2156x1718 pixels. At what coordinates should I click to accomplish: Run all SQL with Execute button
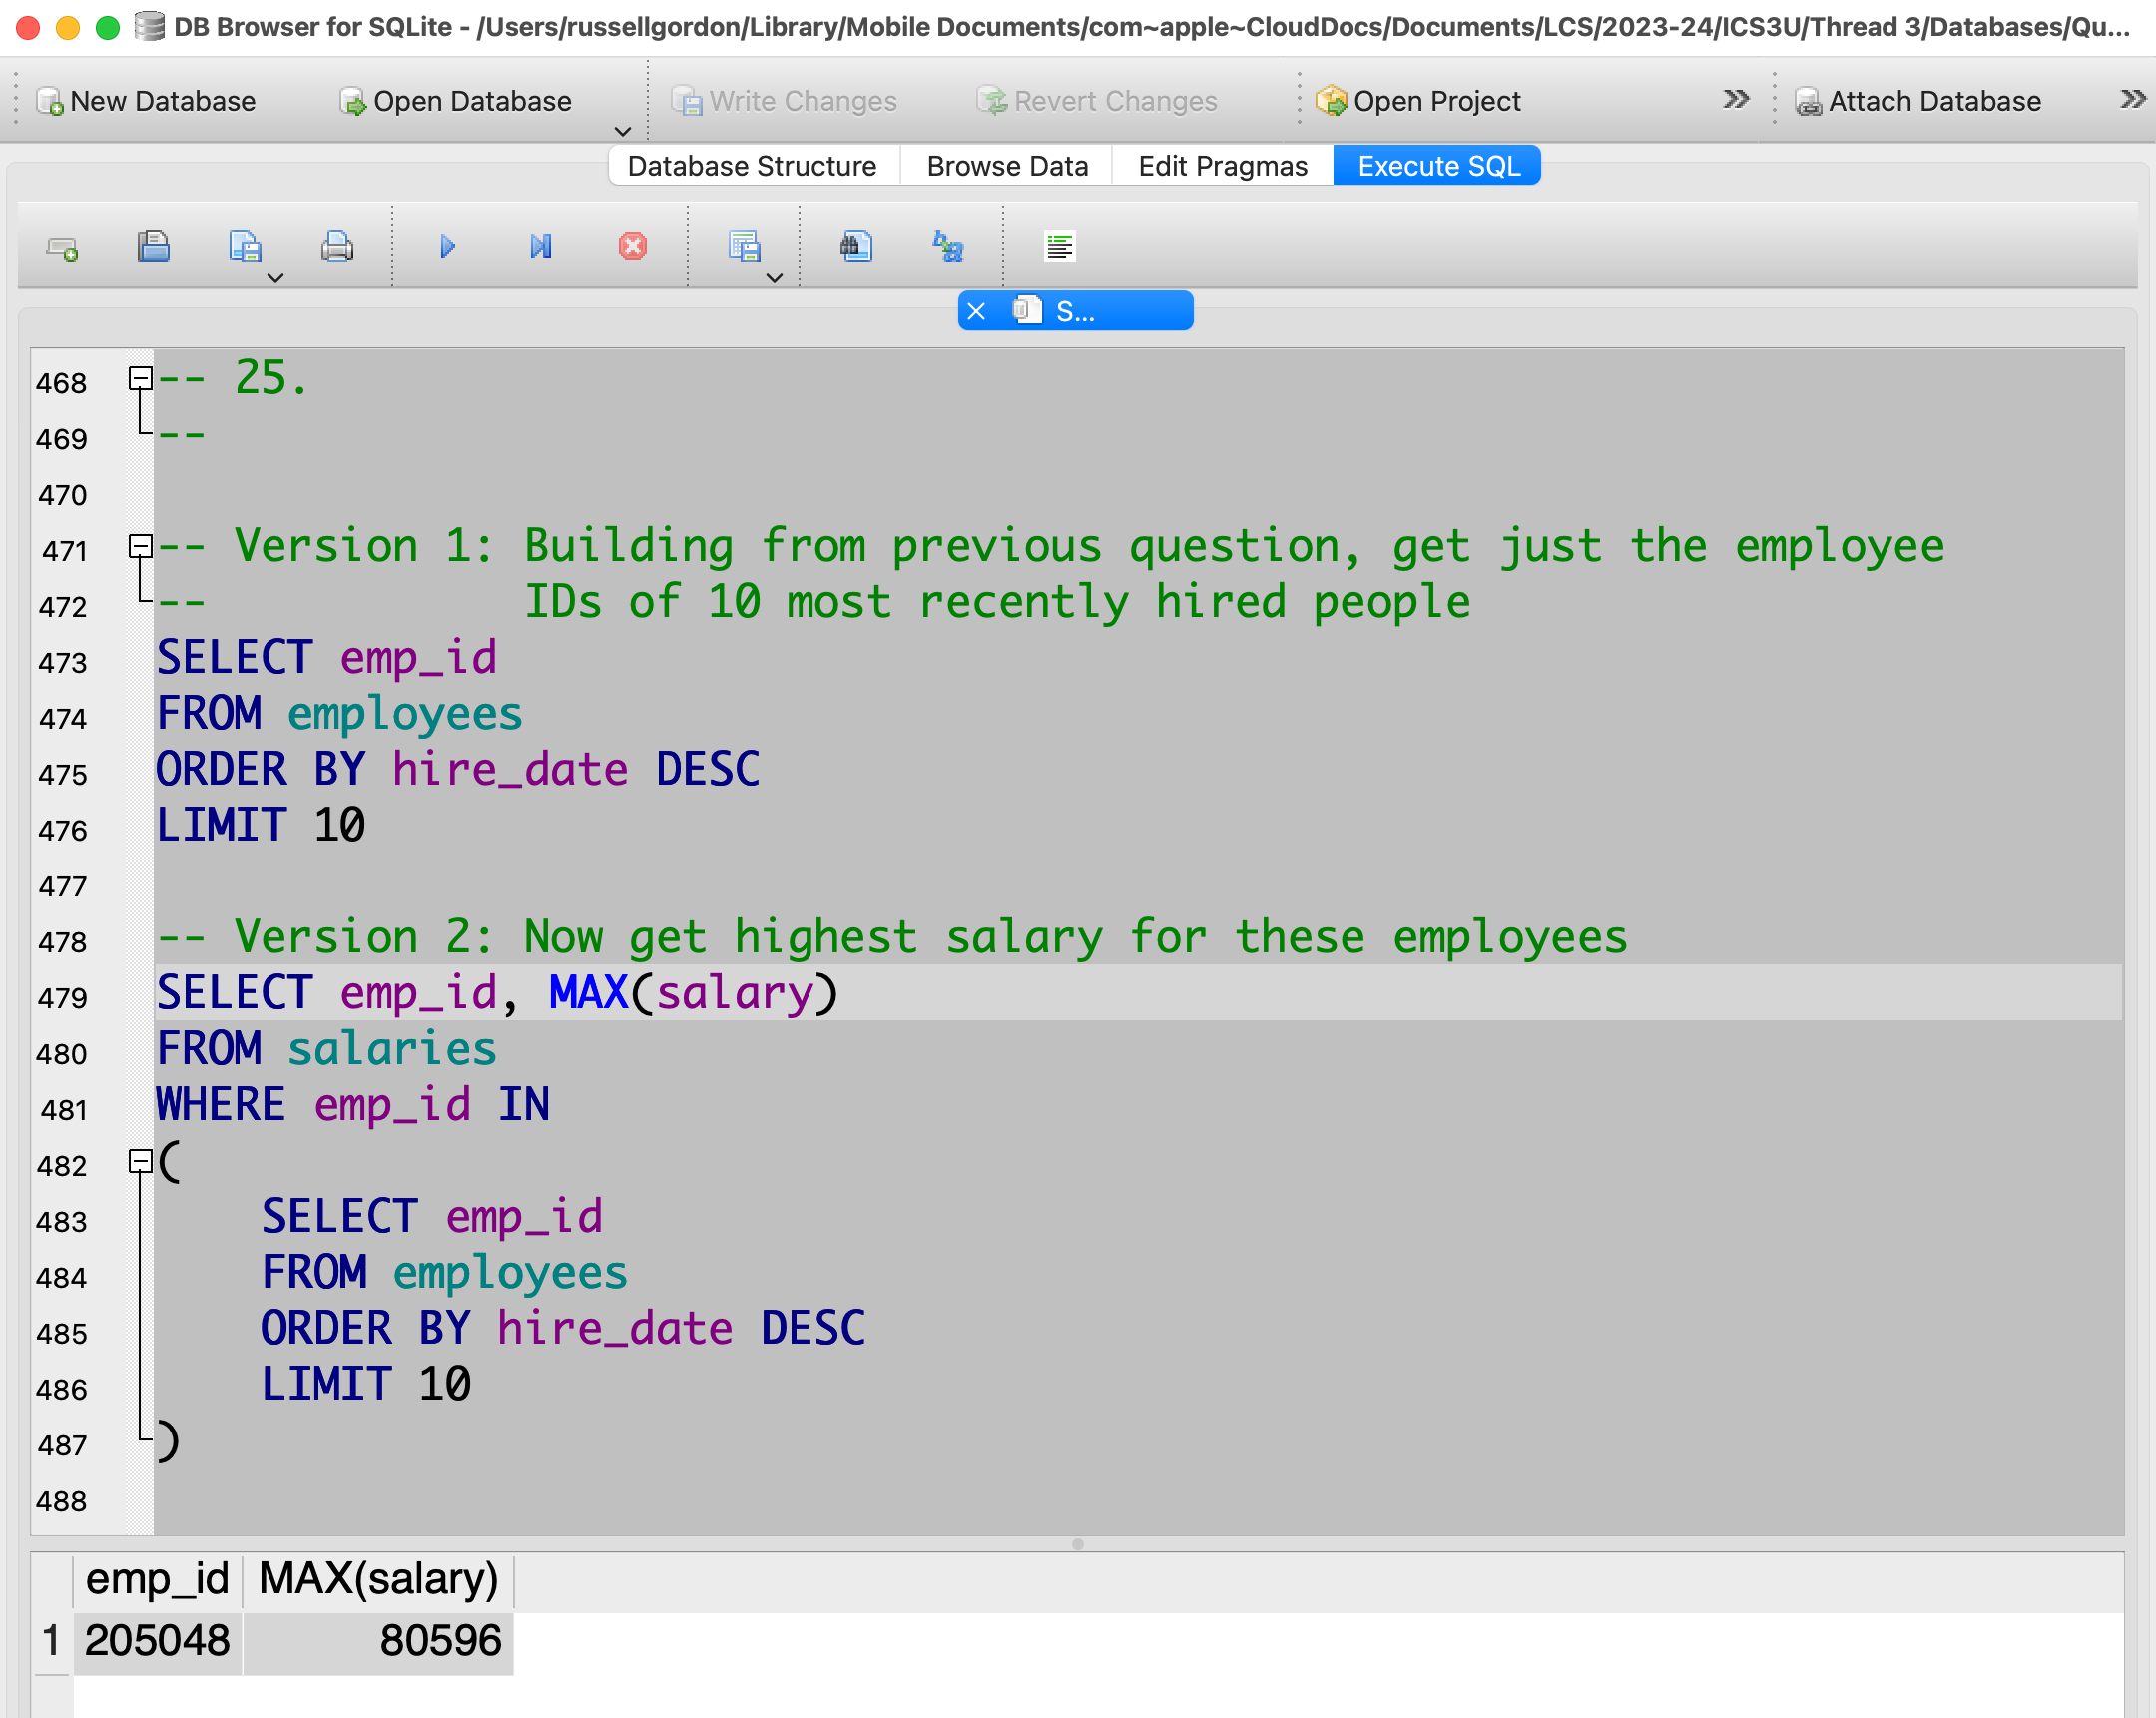447,246
